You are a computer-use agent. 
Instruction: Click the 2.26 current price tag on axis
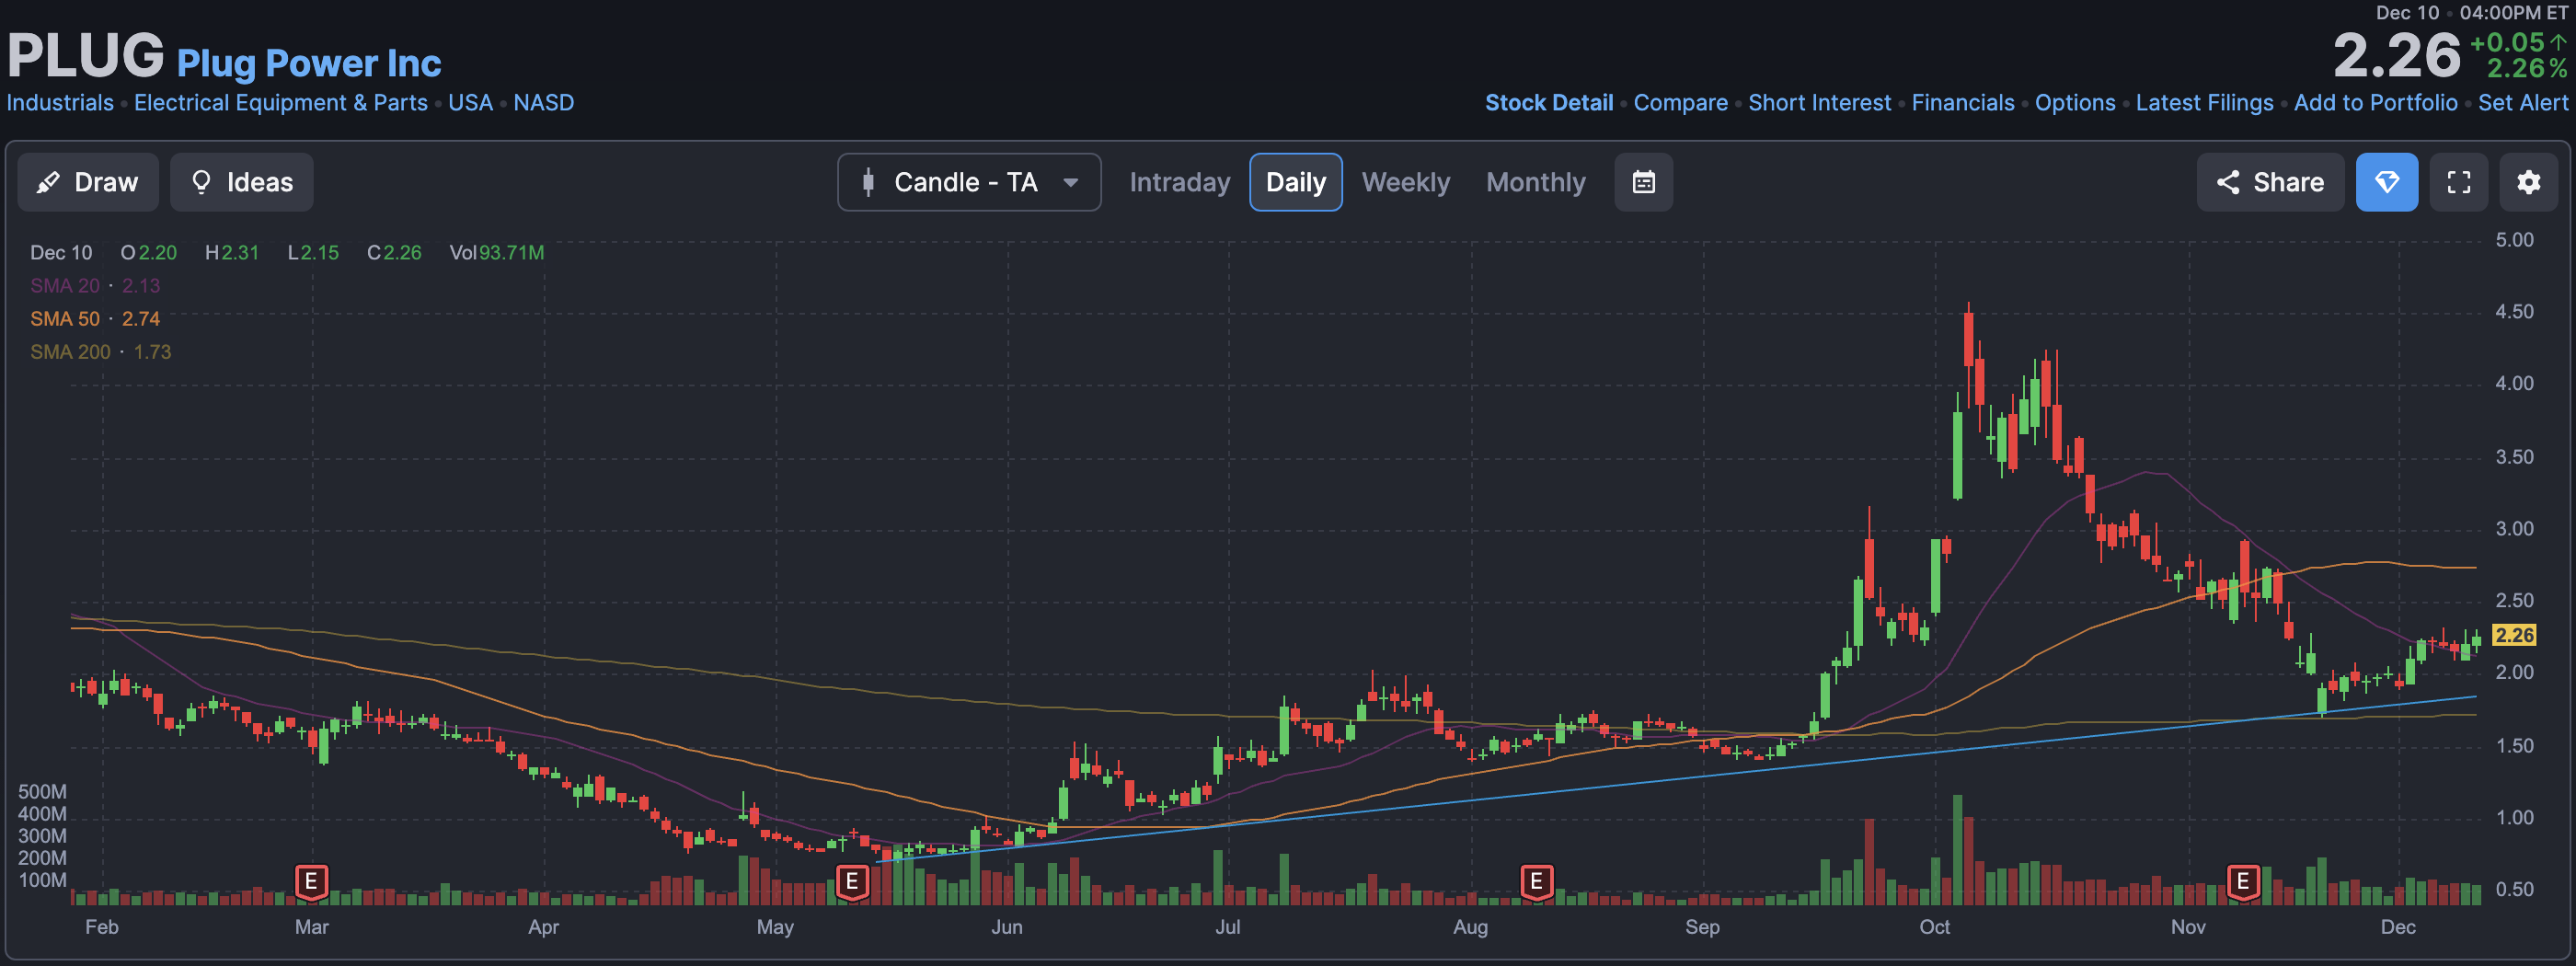click(x=2513, y=635)
